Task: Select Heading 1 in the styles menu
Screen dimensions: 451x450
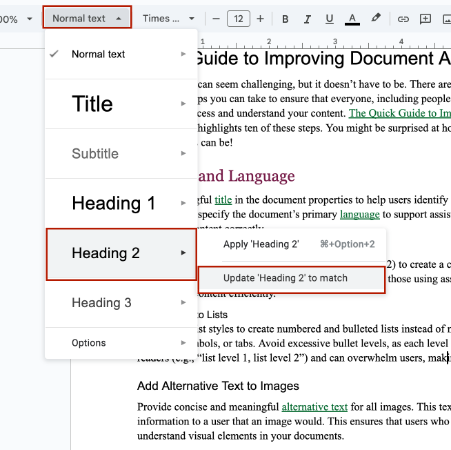Action: click(121, 203)
